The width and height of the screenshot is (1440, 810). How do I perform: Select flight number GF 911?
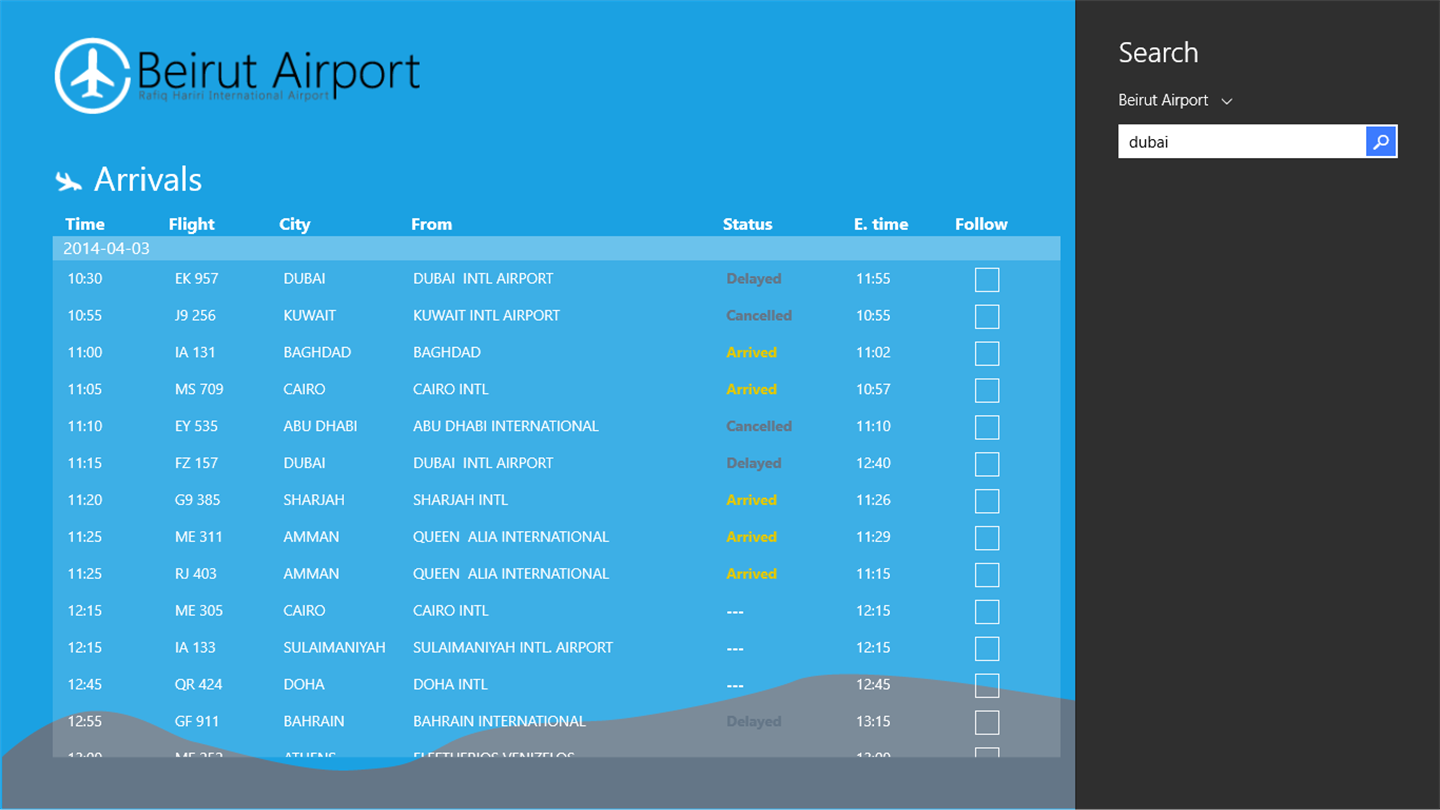tap(196, 722)
